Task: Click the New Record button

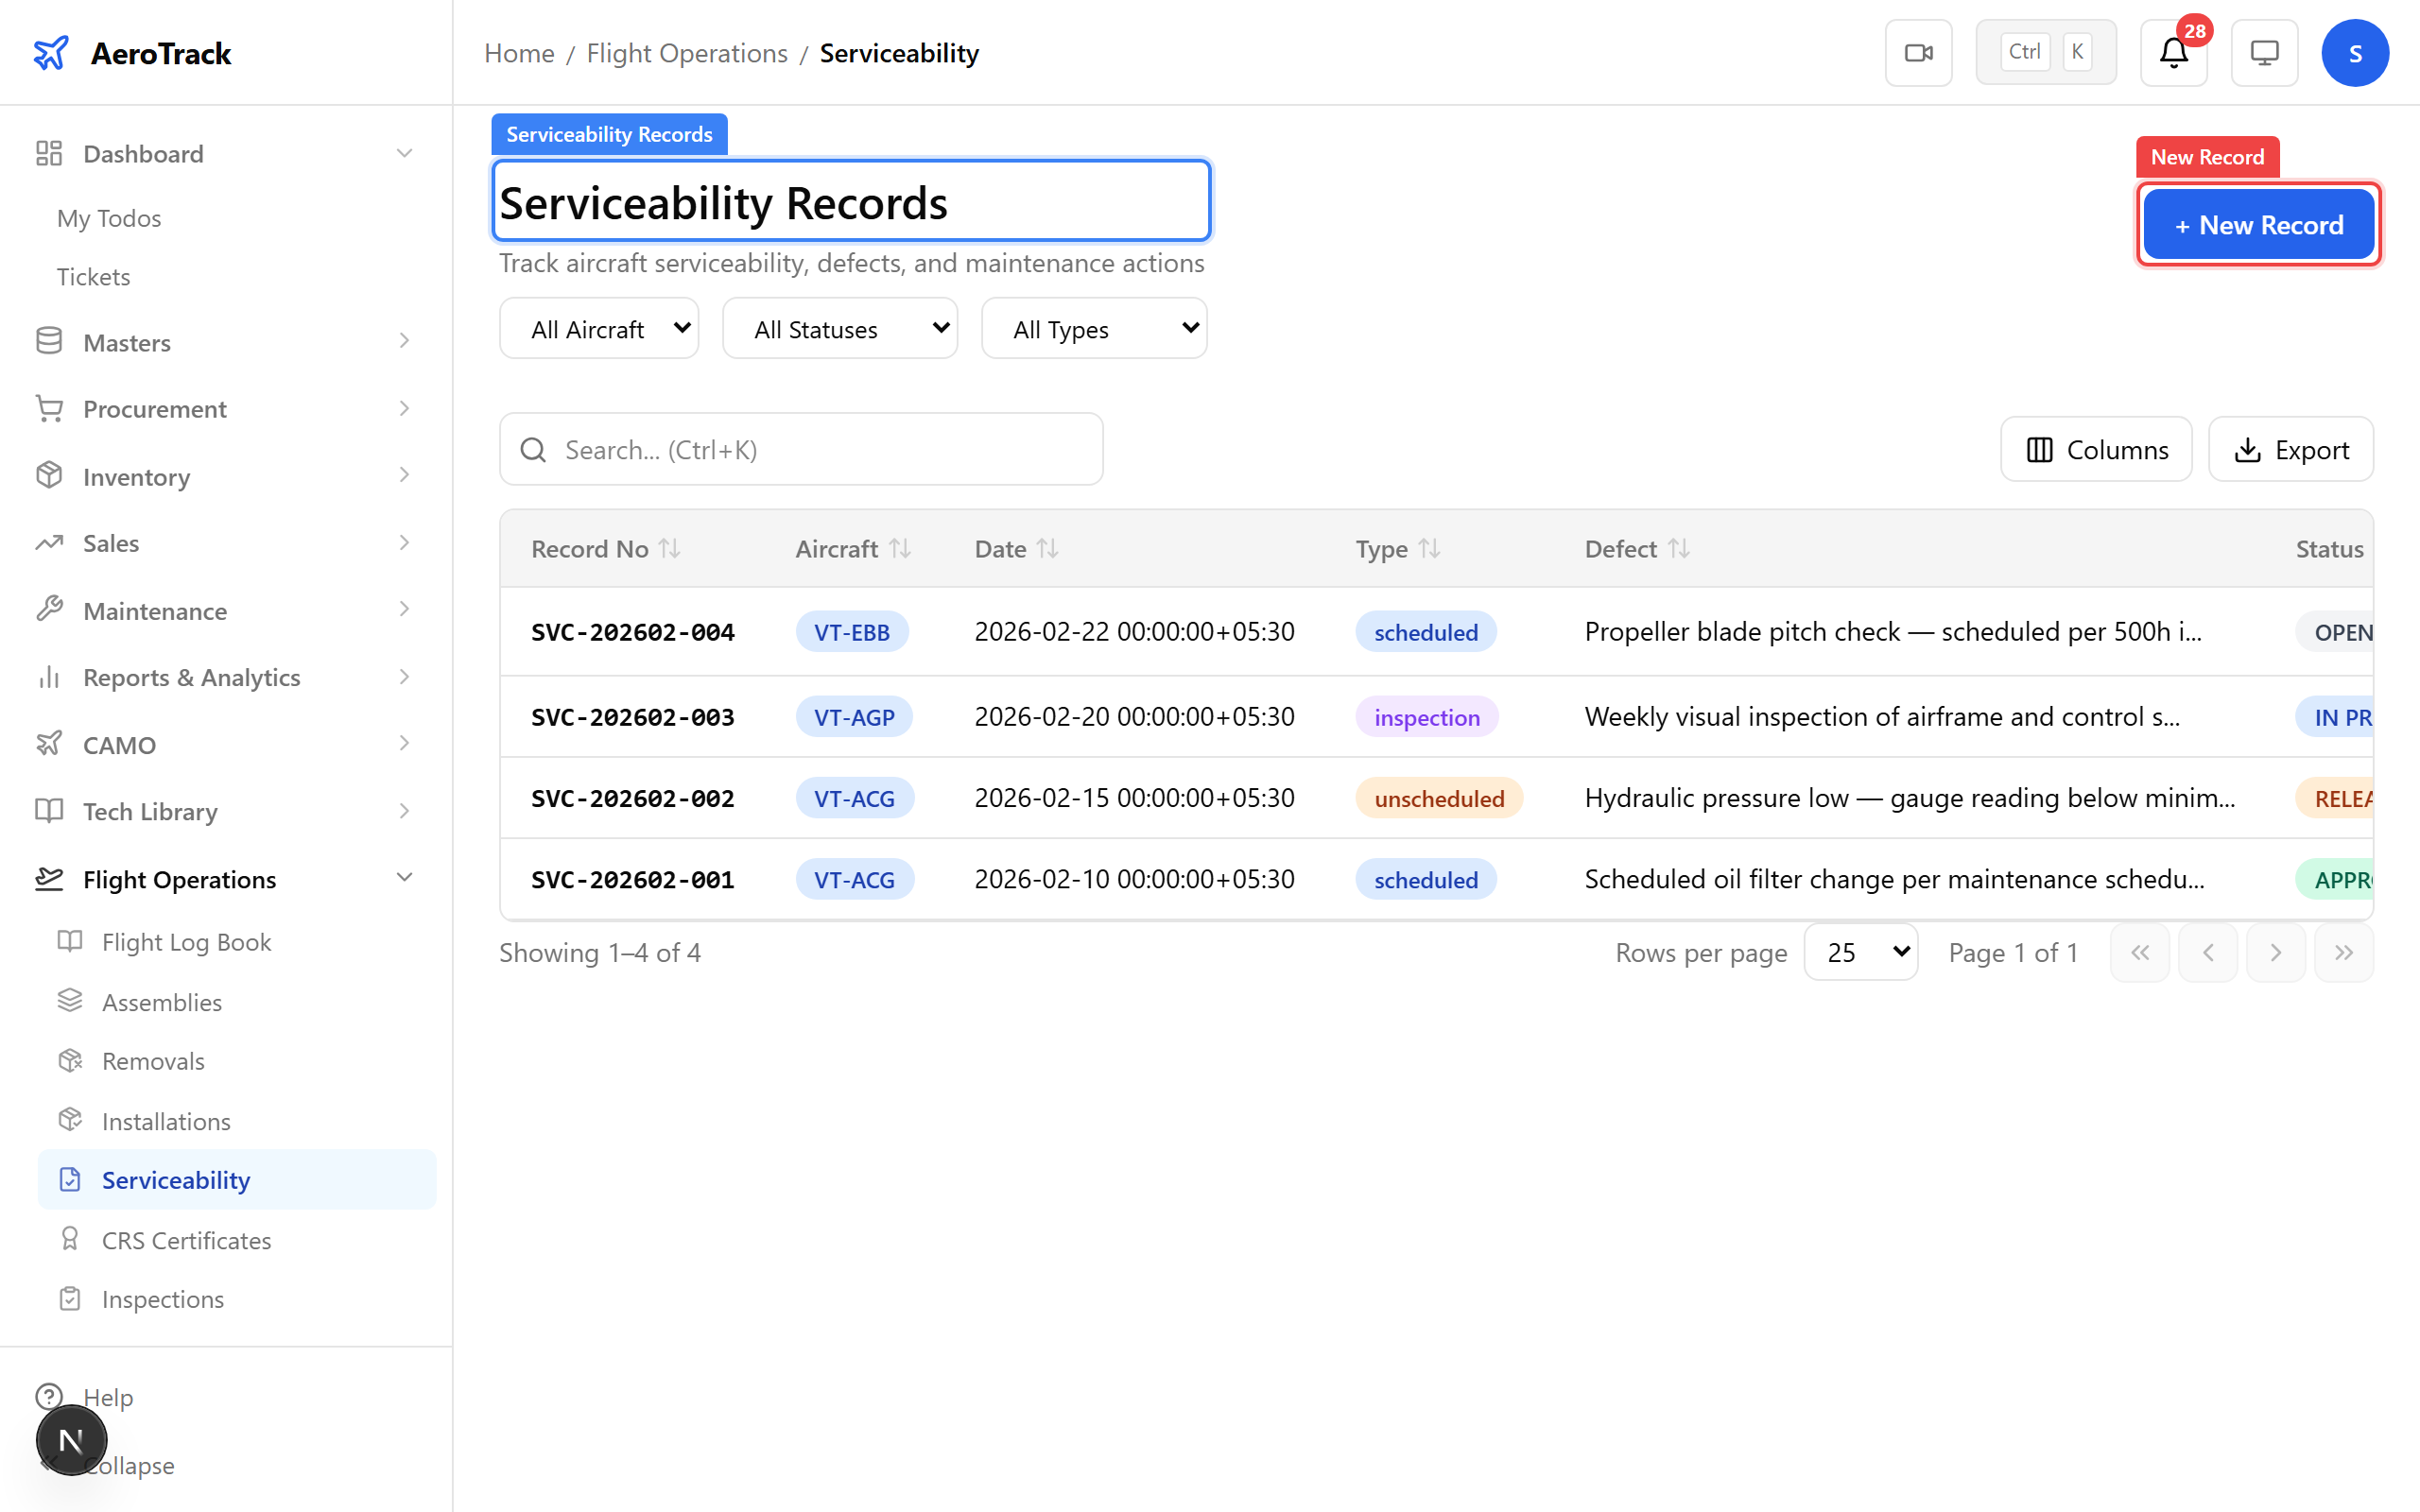Action: [2258, 225]
